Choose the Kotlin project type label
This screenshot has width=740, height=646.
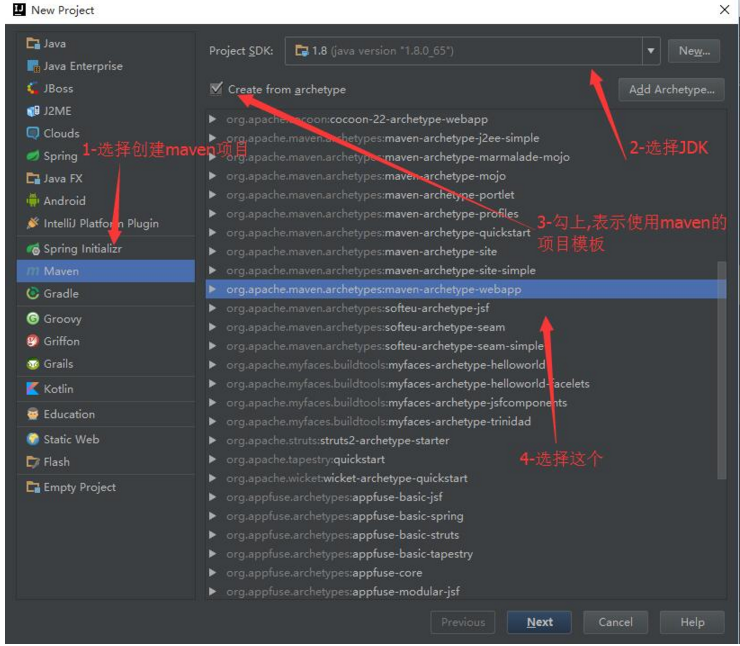point(59,389)
